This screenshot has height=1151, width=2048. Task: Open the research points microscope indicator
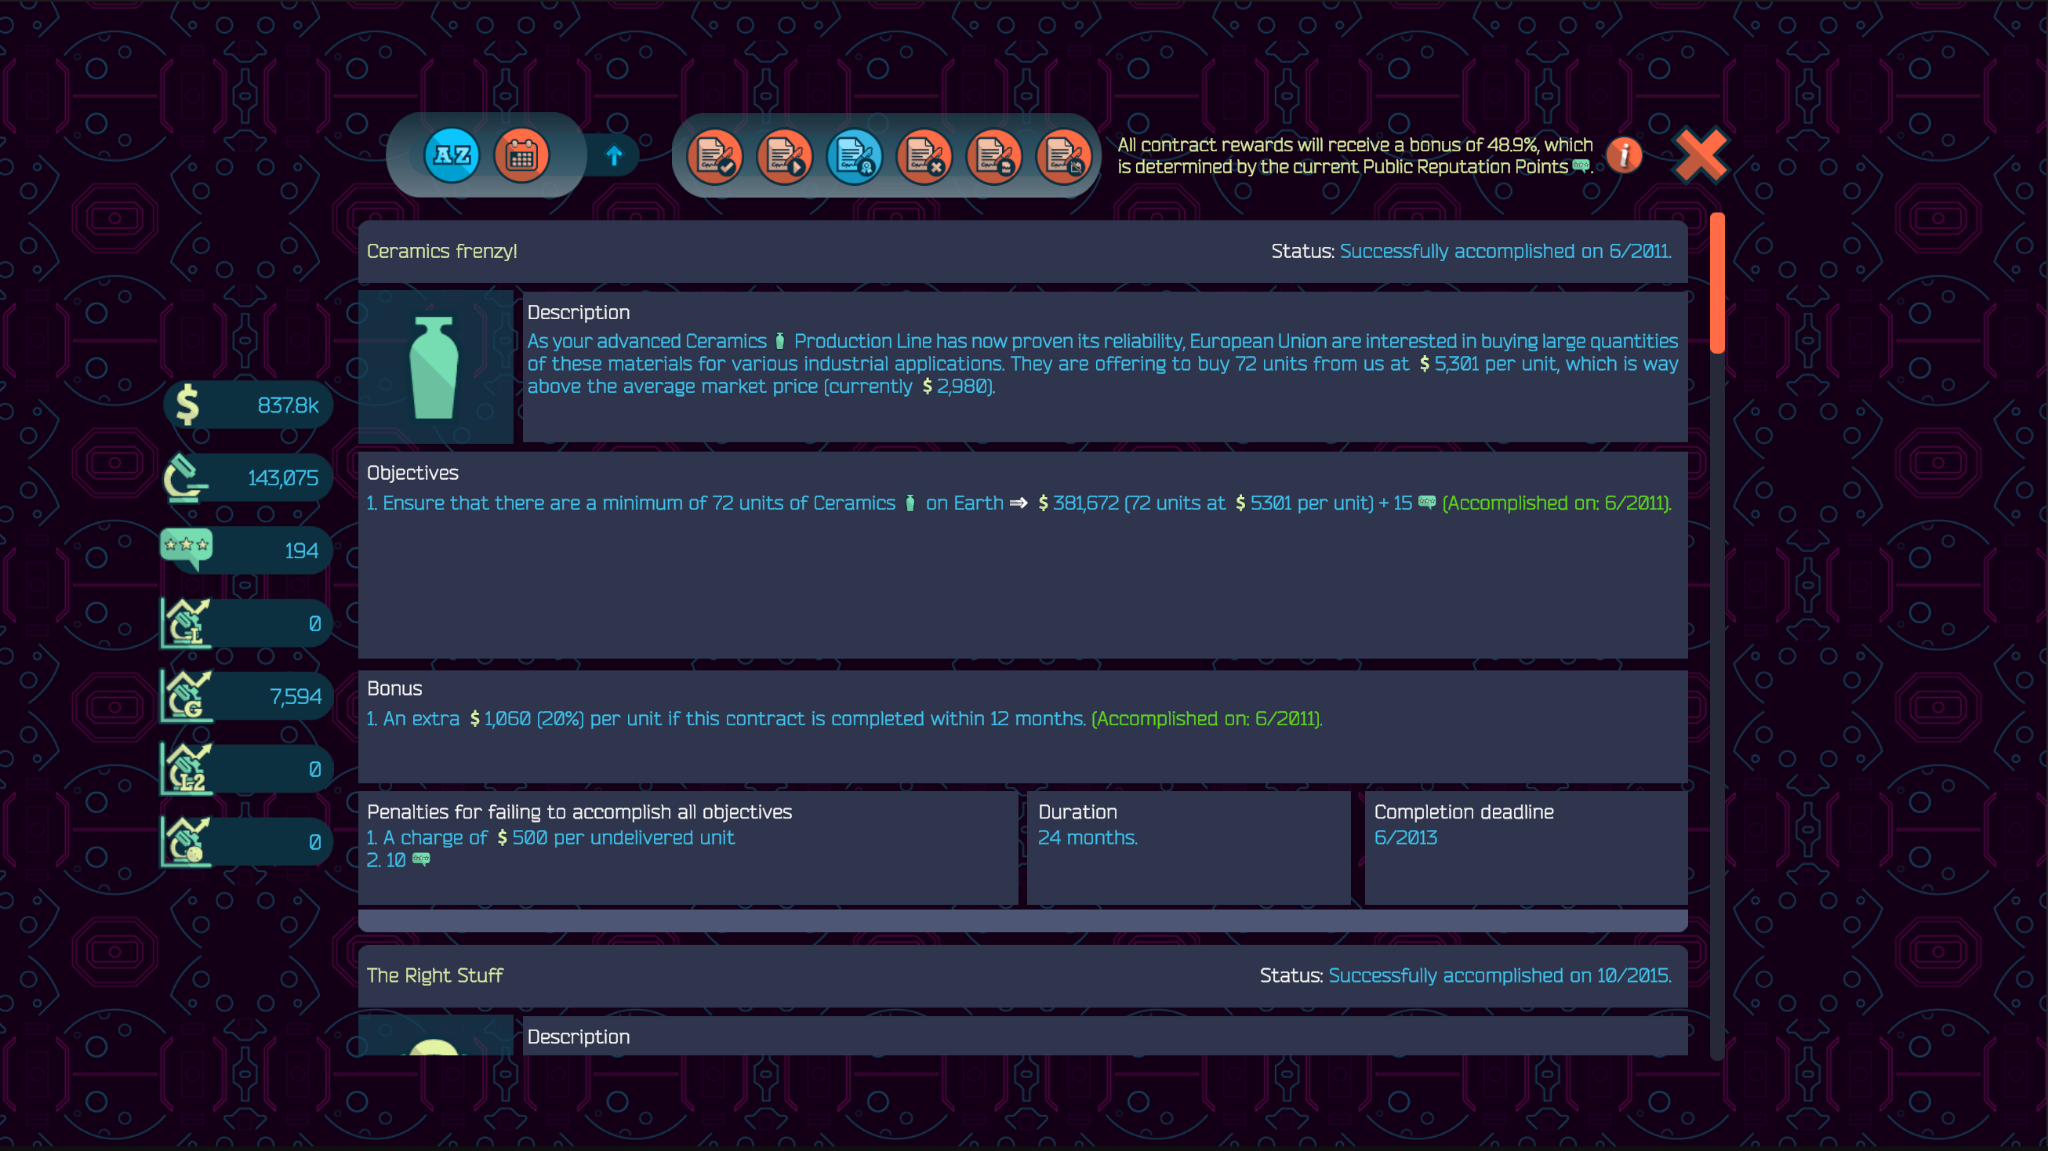[x=247, y=478]
